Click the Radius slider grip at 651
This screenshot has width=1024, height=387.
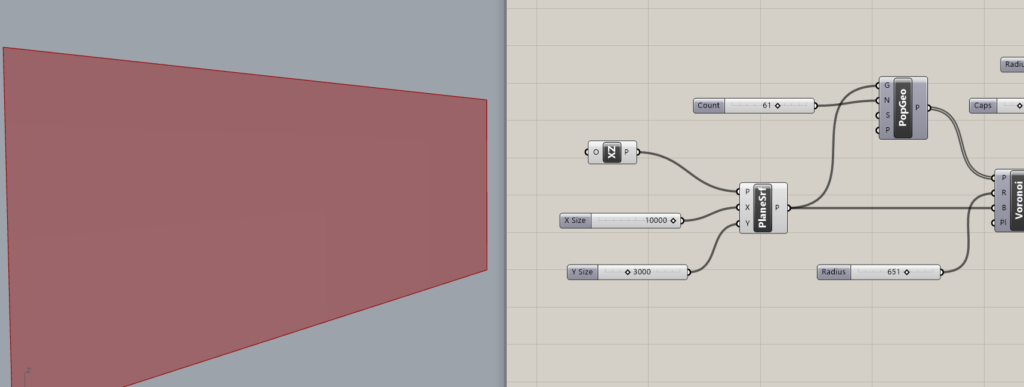(x=906, y=272)
